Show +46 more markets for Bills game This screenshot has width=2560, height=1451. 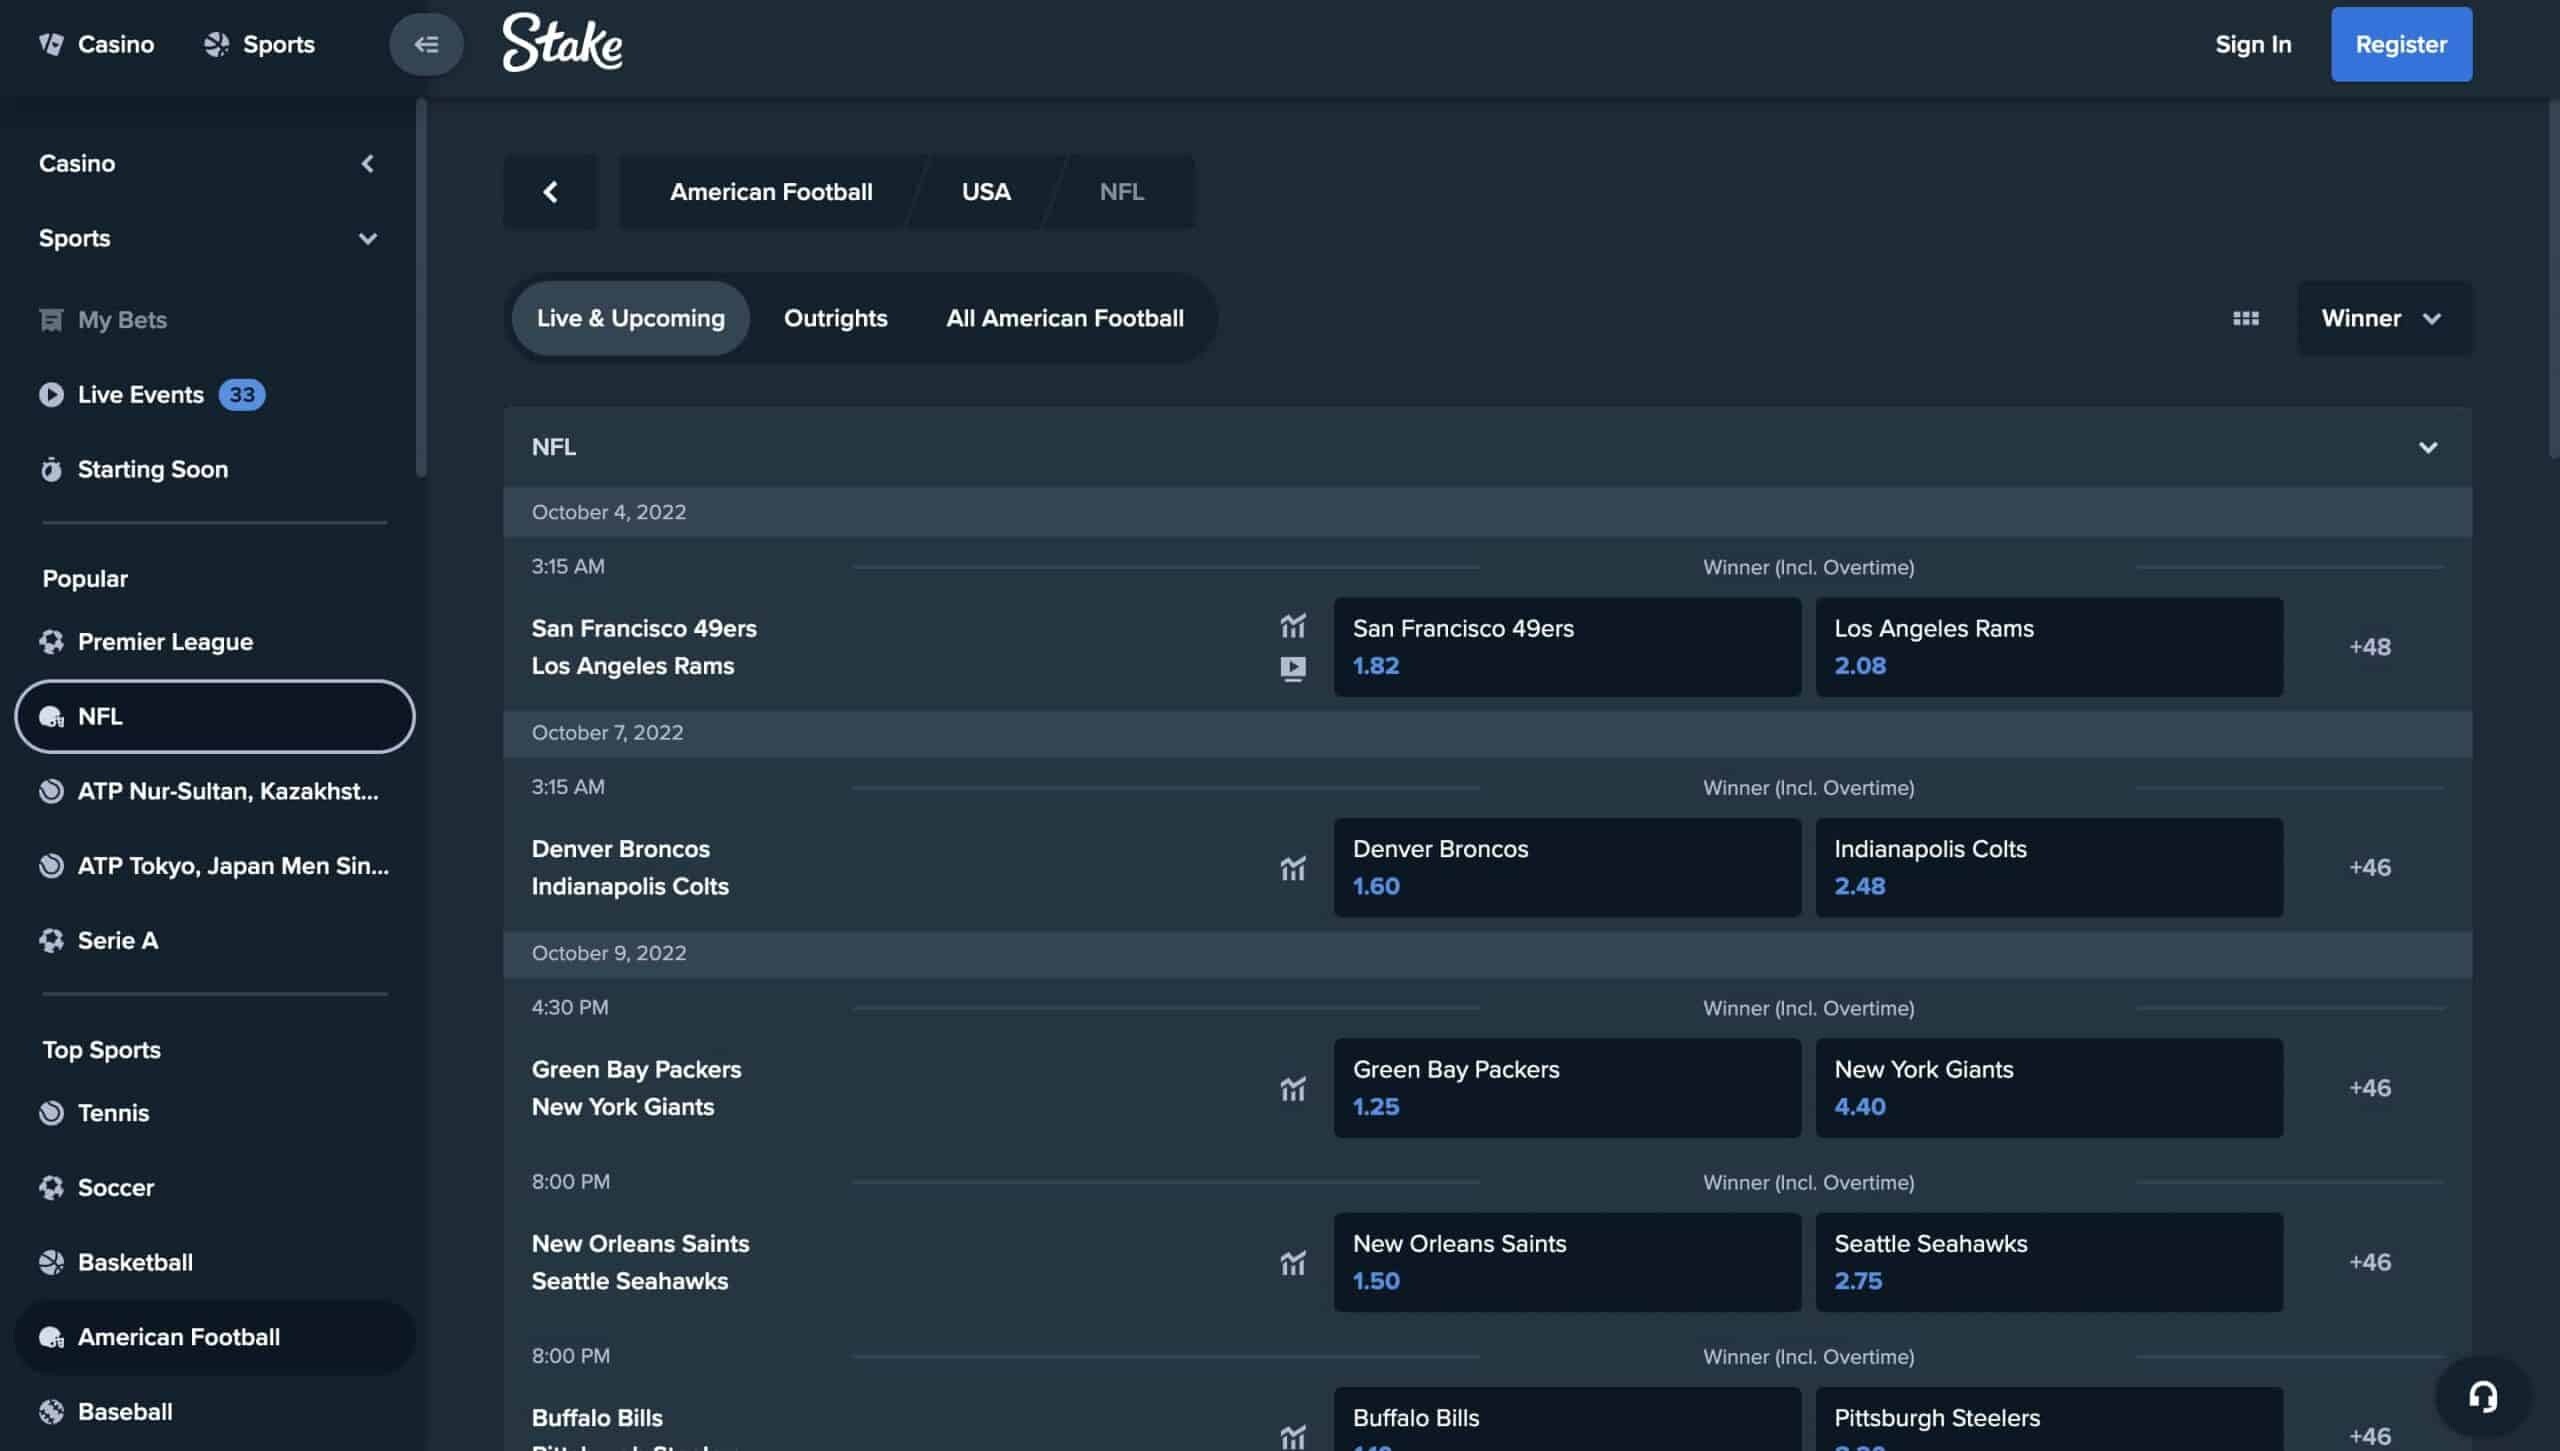(x=2369, y=1436)
